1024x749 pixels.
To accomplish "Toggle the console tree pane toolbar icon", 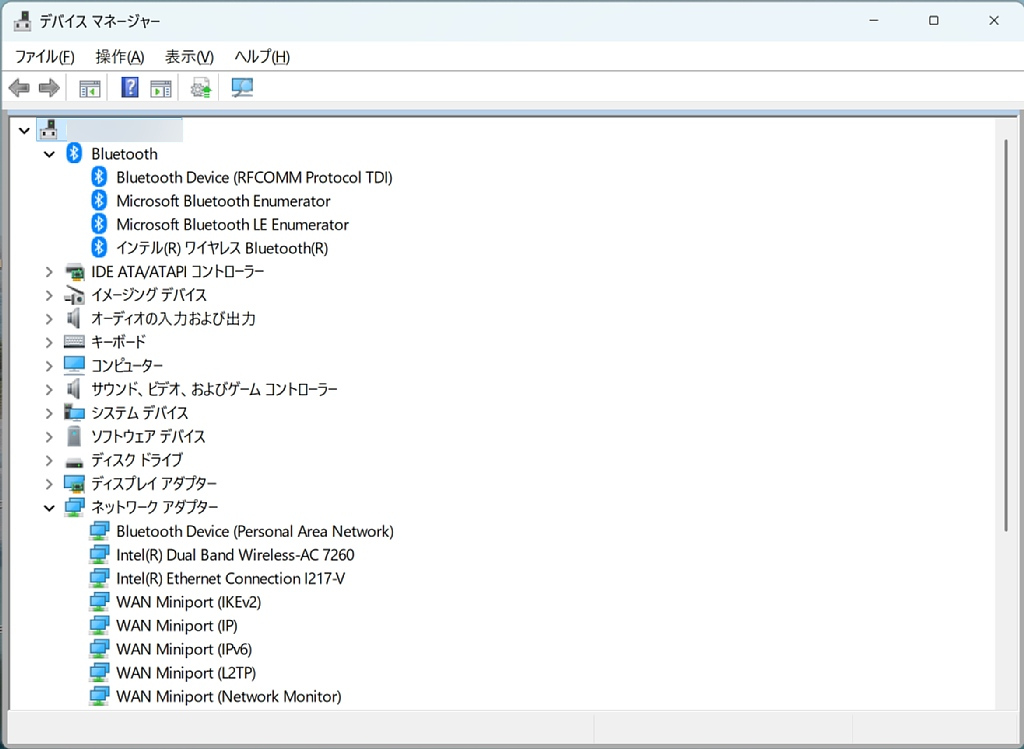I will (x=89, y=88).
